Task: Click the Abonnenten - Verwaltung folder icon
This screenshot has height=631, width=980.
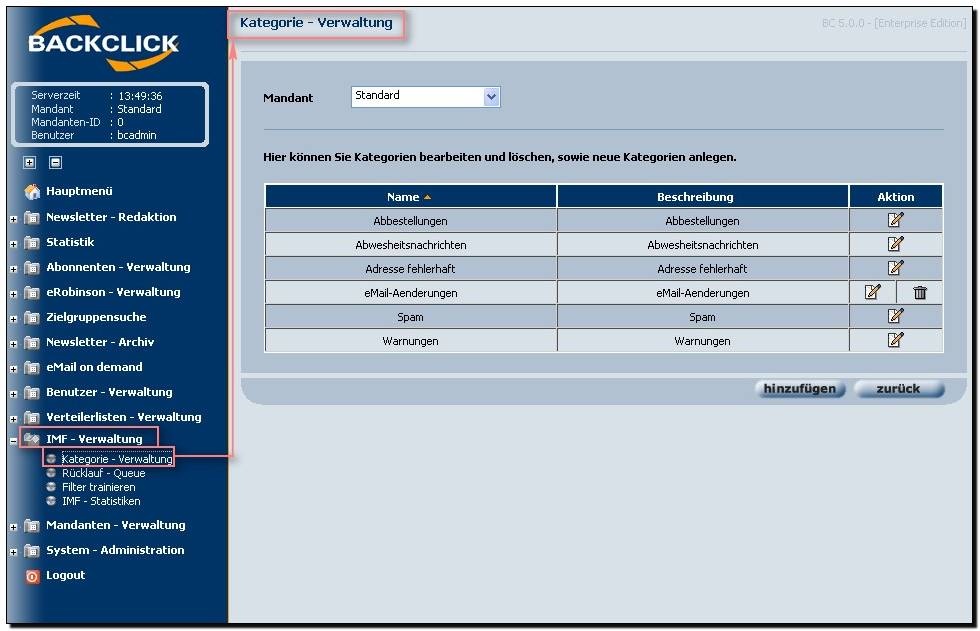Action: pyautogui.click(x=31, y=267)
